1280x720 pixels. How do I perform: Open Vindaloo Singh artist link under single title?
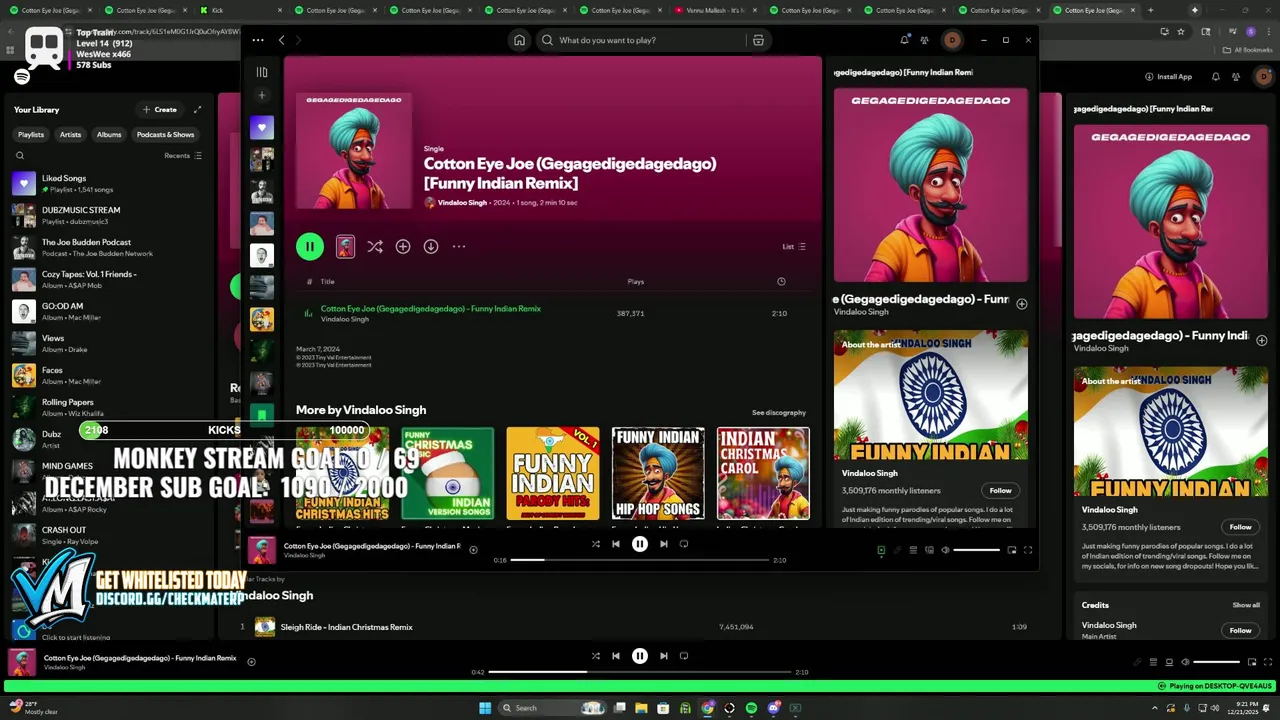(462, 203)
